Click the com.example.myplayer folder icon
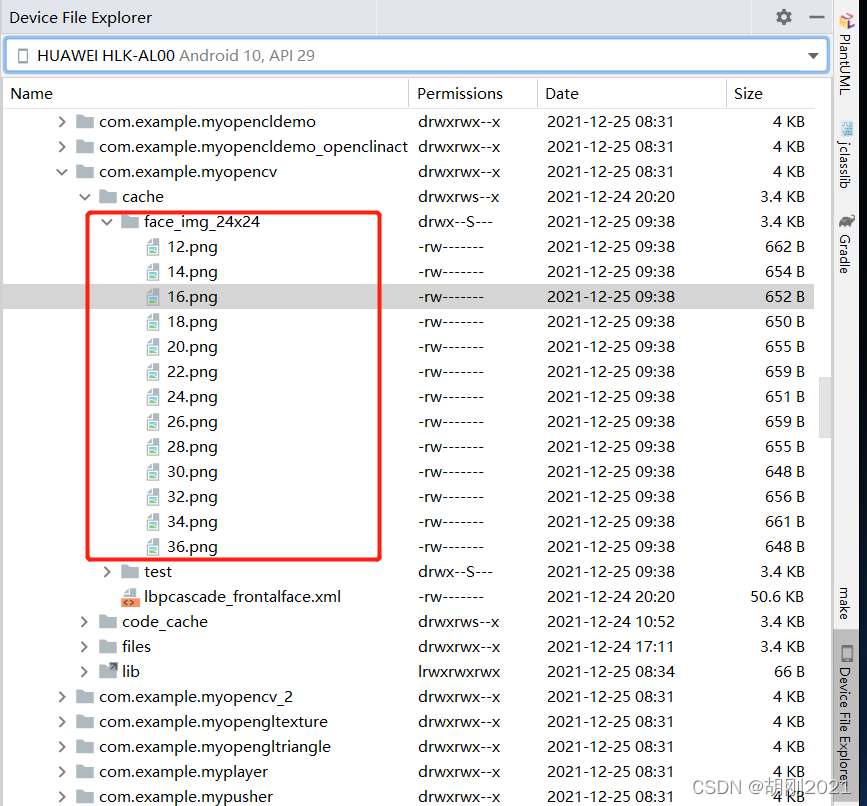This screenshot has height=806, width=867. (x=85, y=772)
